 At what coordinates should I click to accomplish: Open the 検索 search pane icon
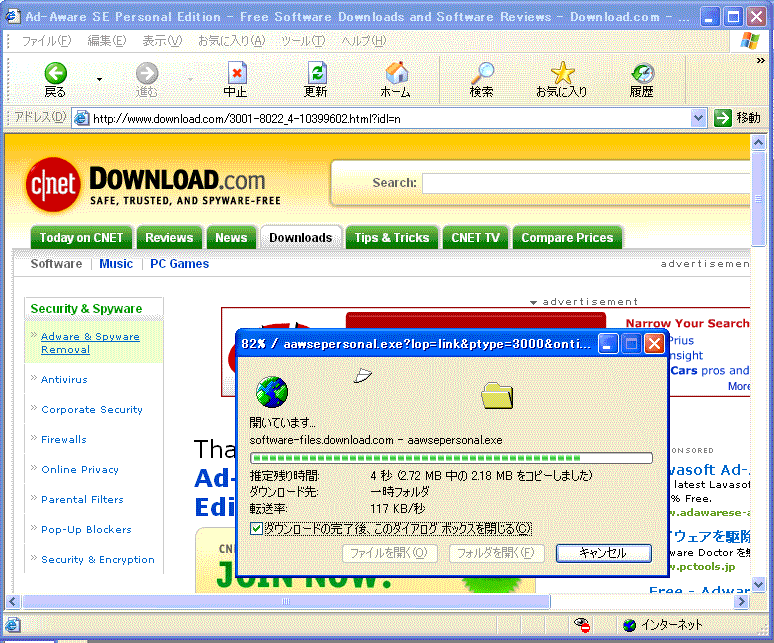481,73
